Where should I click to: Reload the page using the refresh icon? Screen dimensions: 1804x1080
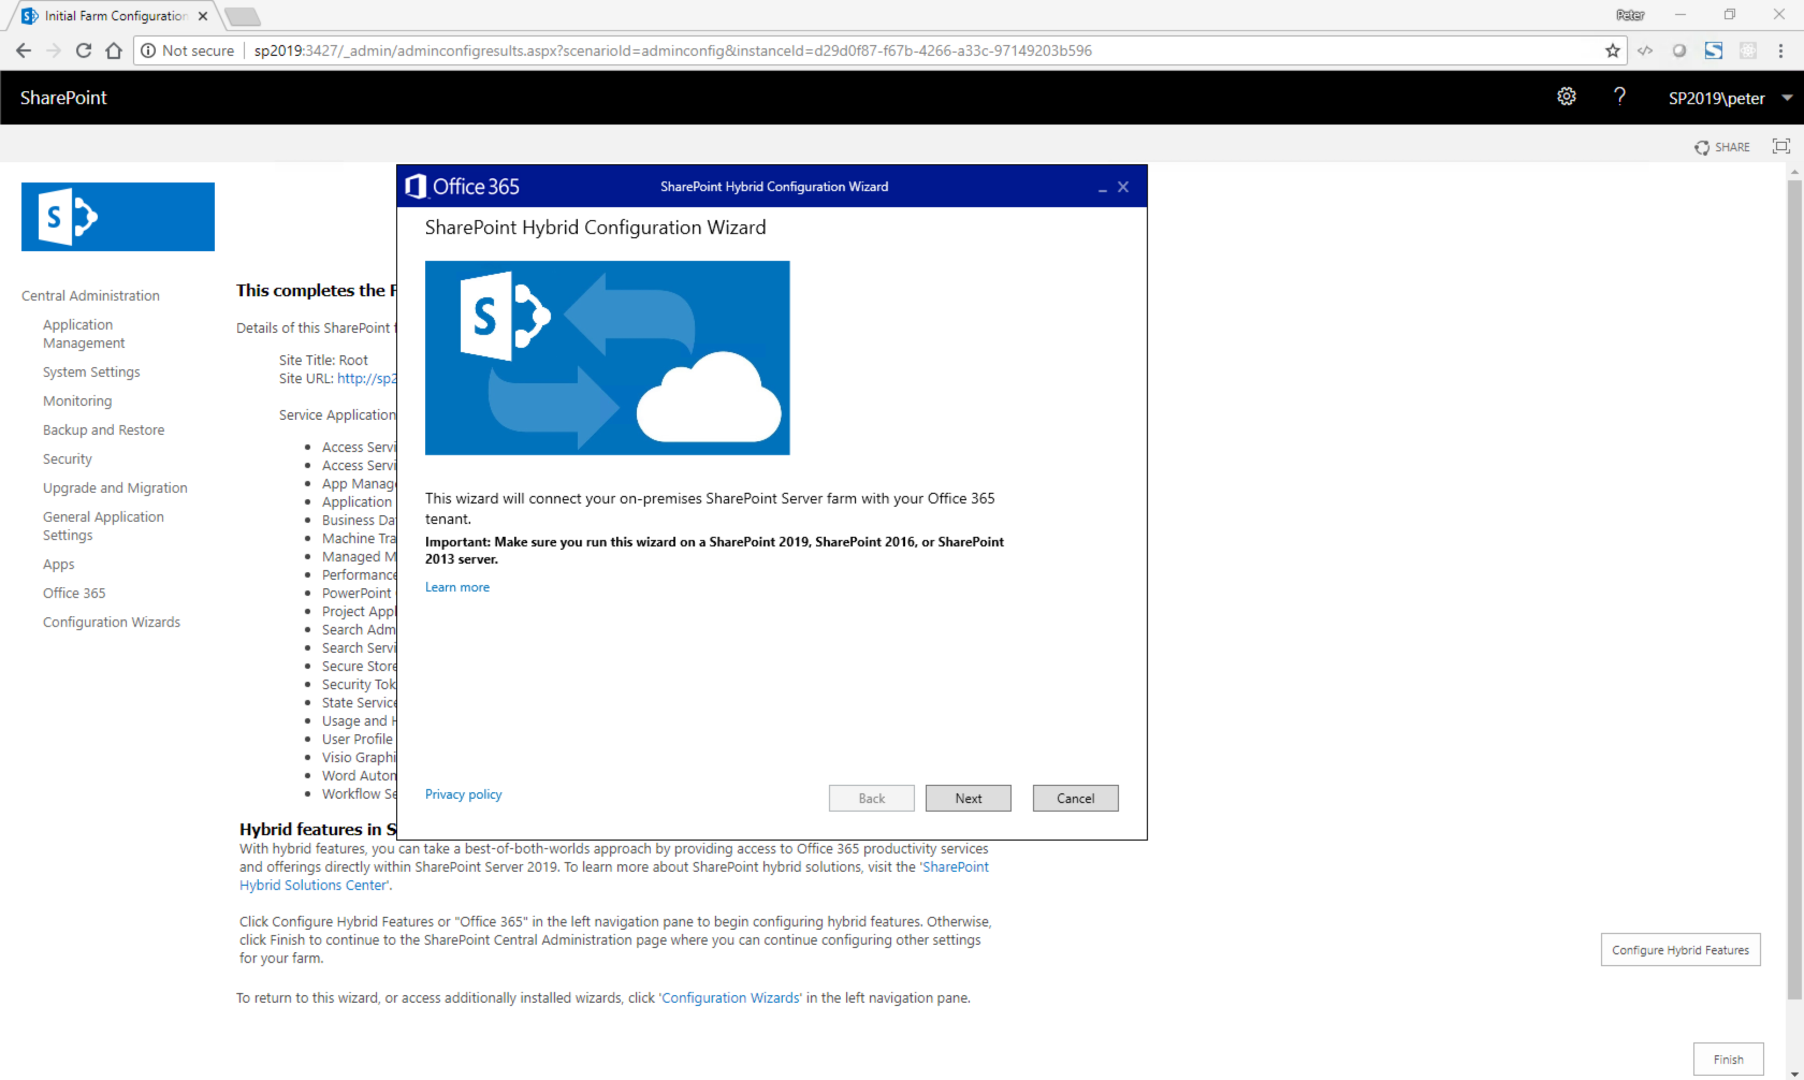coord(83,50)
